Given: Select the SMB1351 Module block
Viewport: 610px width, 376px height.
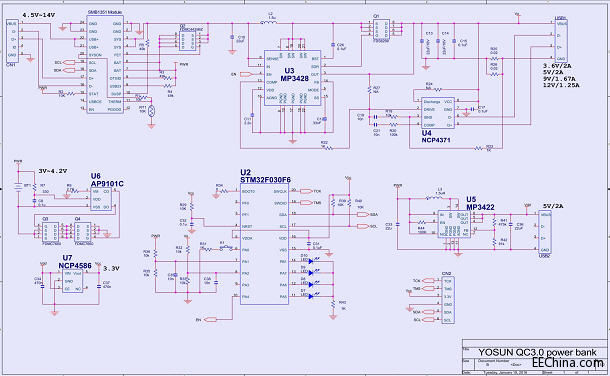Looking at the screenshot, I should [105, 64].
